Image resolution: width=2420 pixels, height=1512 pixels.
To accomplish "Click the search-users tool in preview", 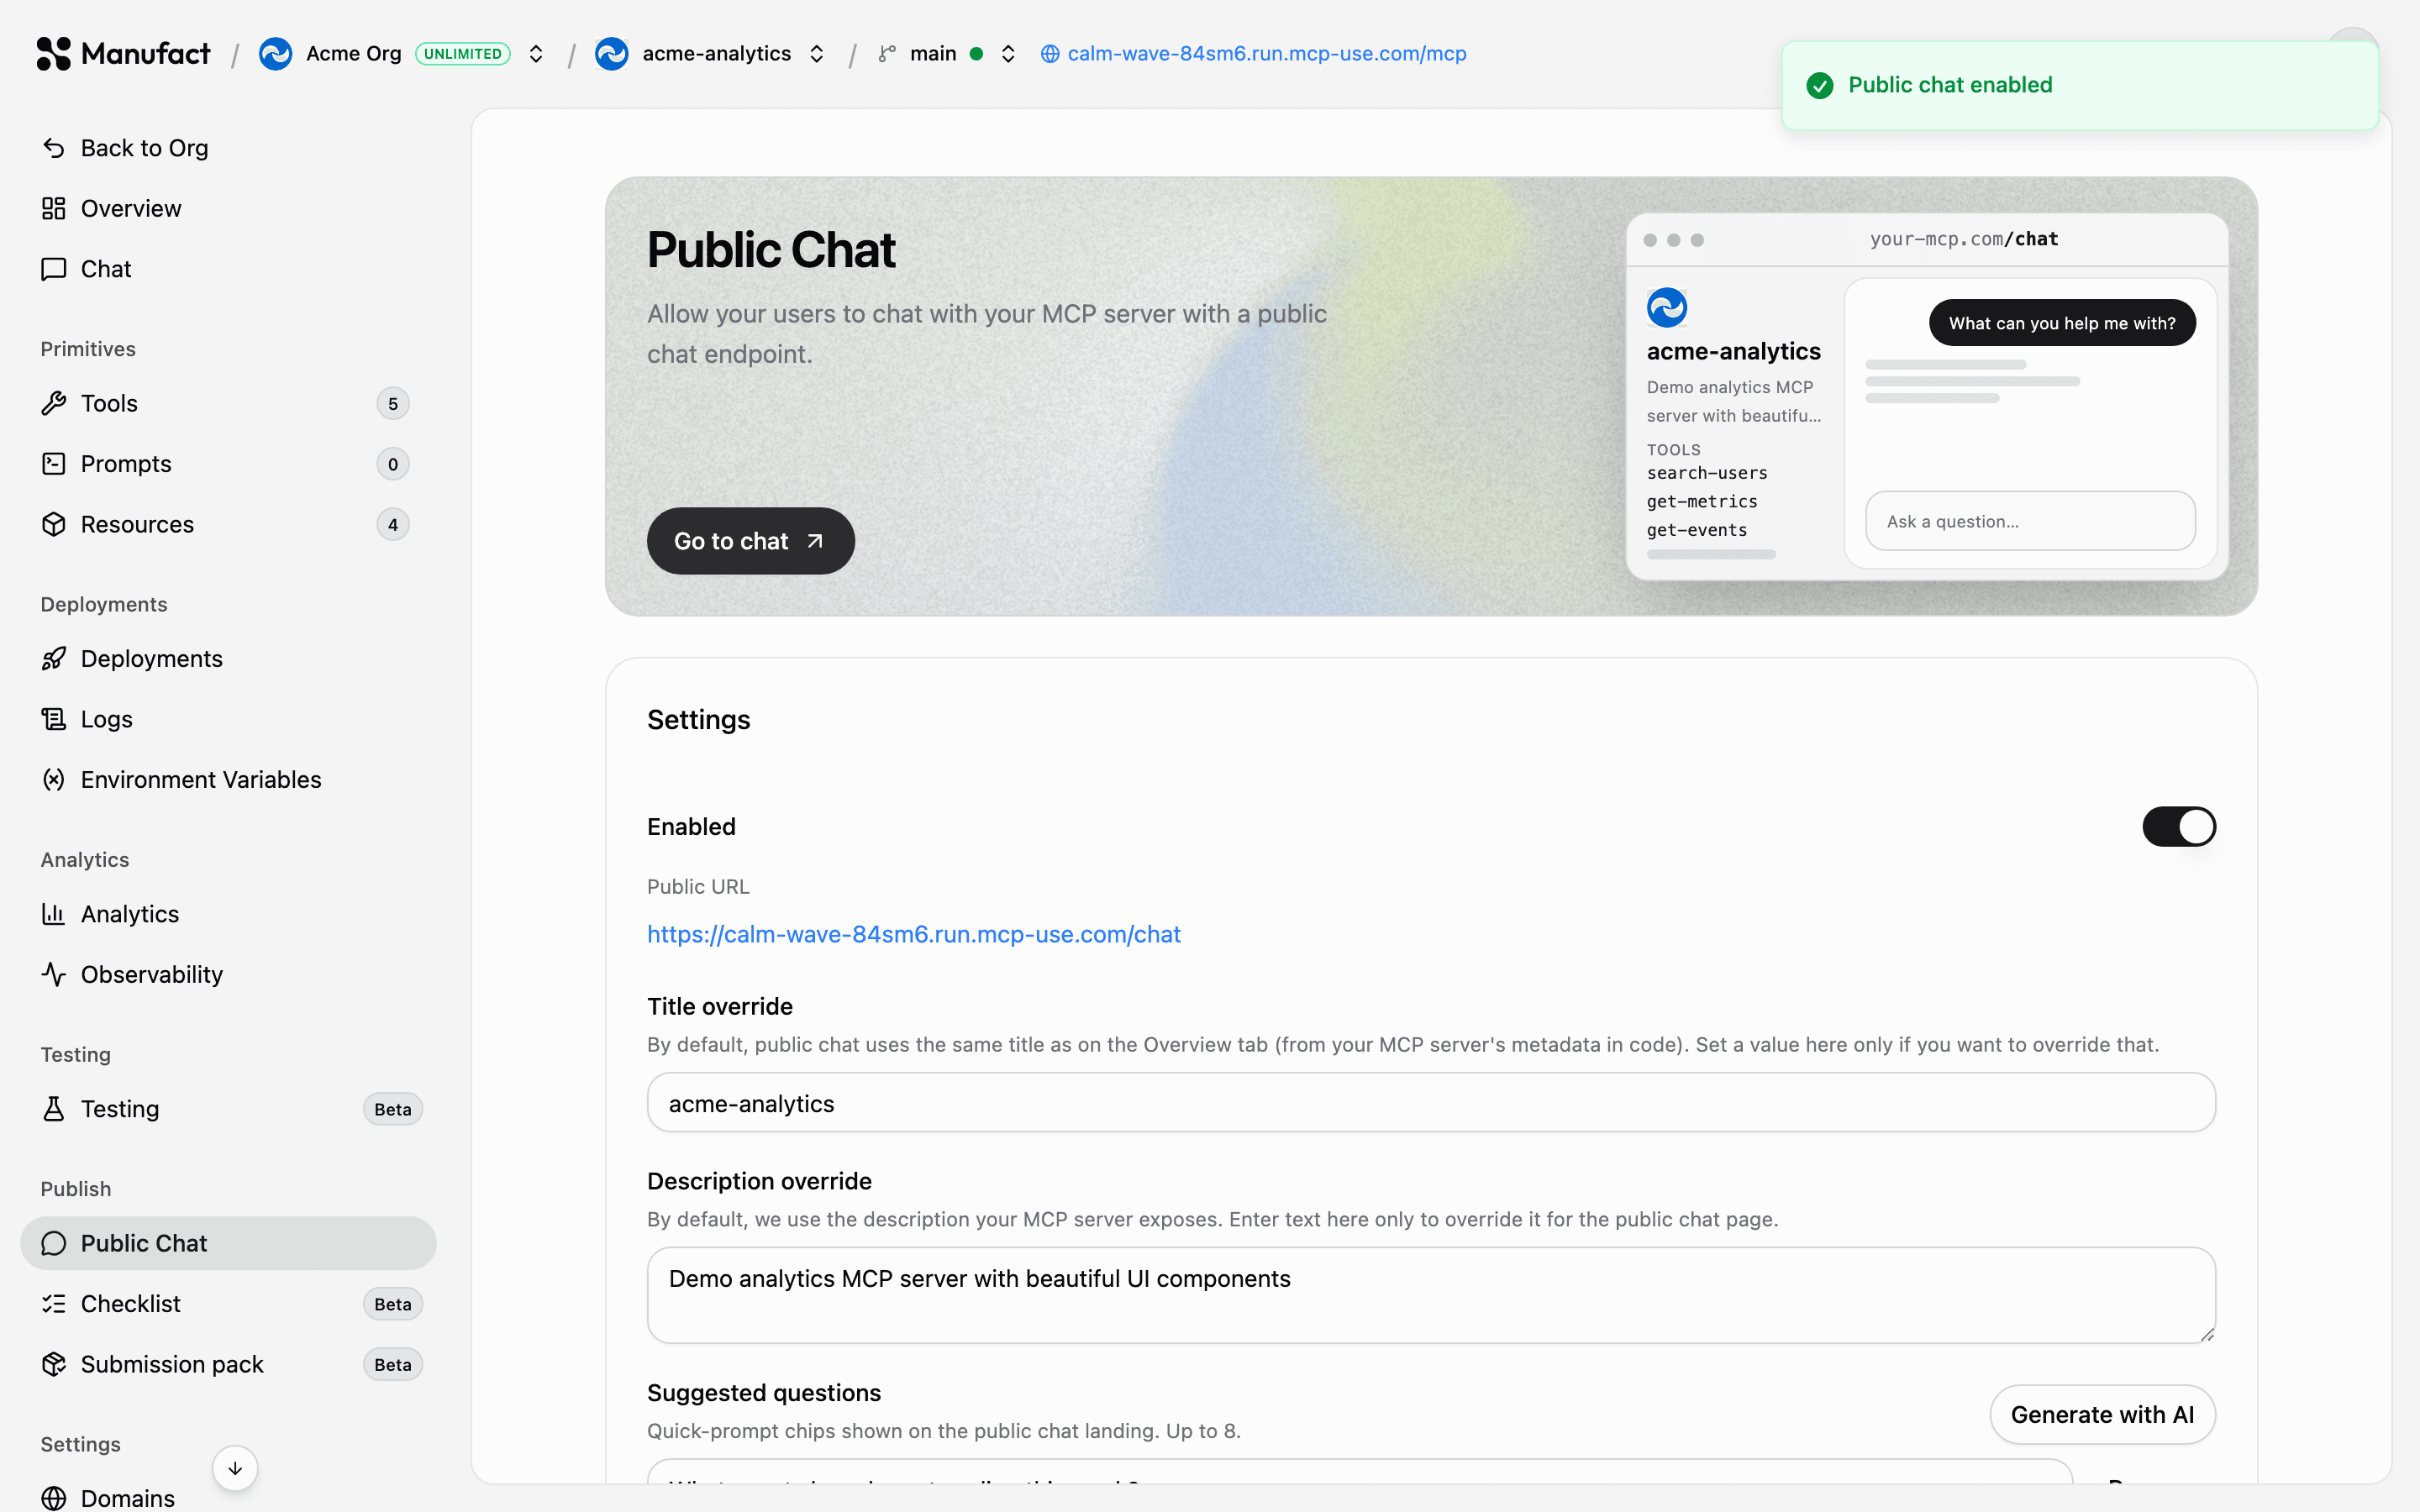I will 1707,473.
